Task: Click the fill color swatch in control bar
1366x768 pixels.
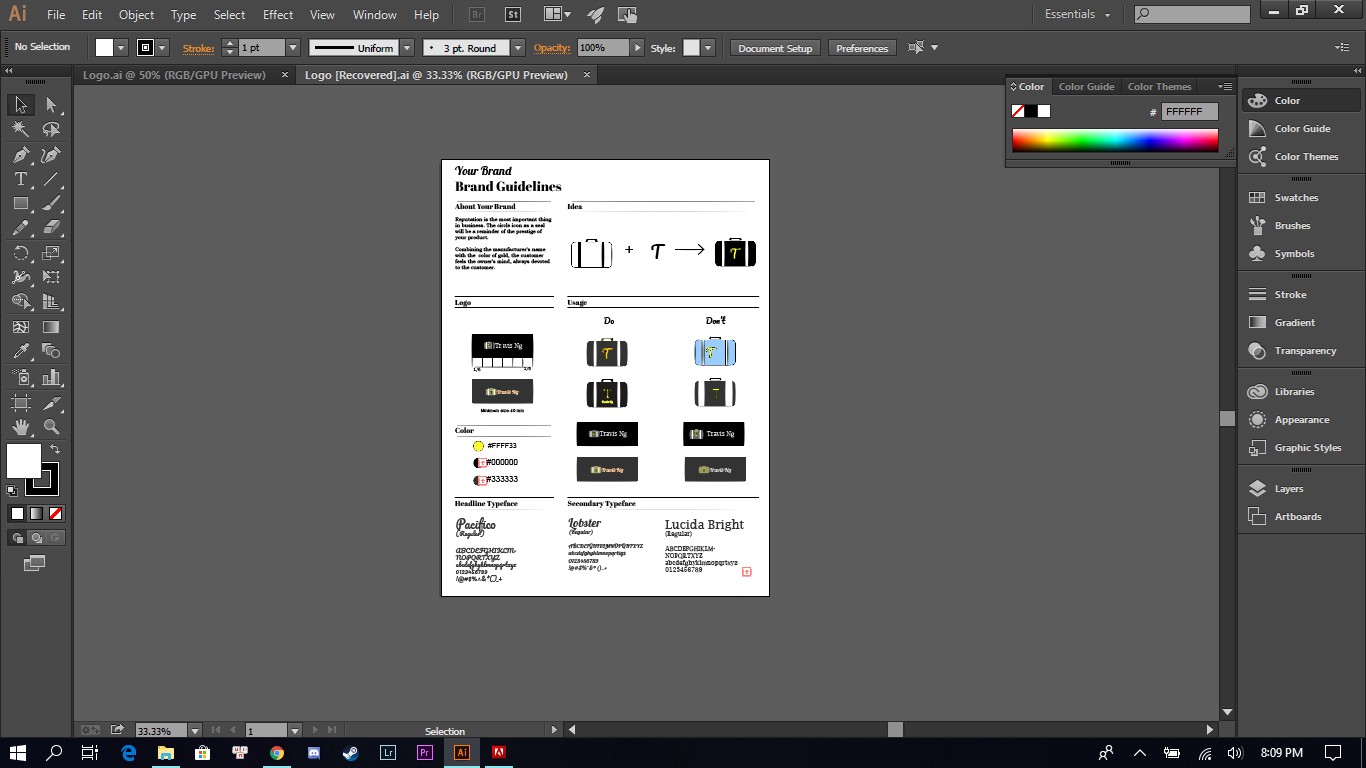Action: coord(104,48)
